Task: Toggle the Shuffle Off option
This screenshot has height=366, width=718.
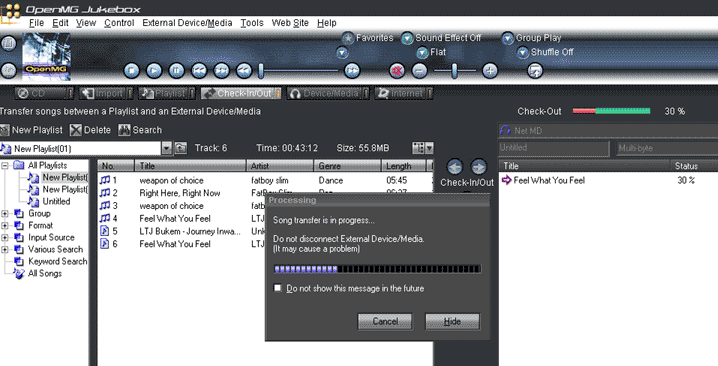Action: (523, 53)
